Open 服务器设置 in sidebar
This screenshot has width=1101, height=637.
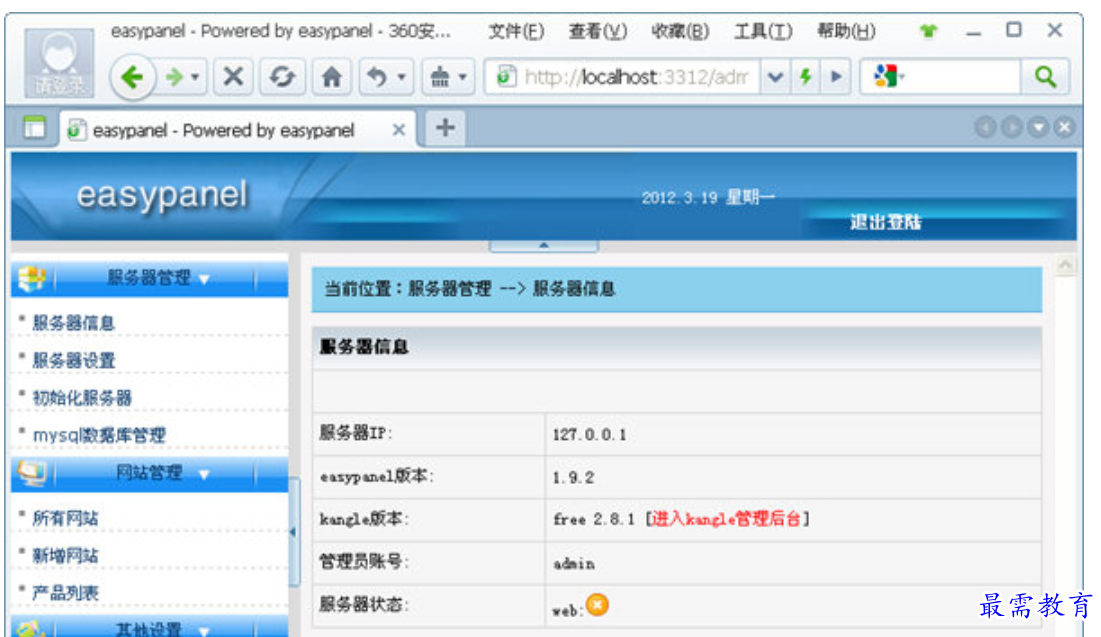(x=73, y=360)
